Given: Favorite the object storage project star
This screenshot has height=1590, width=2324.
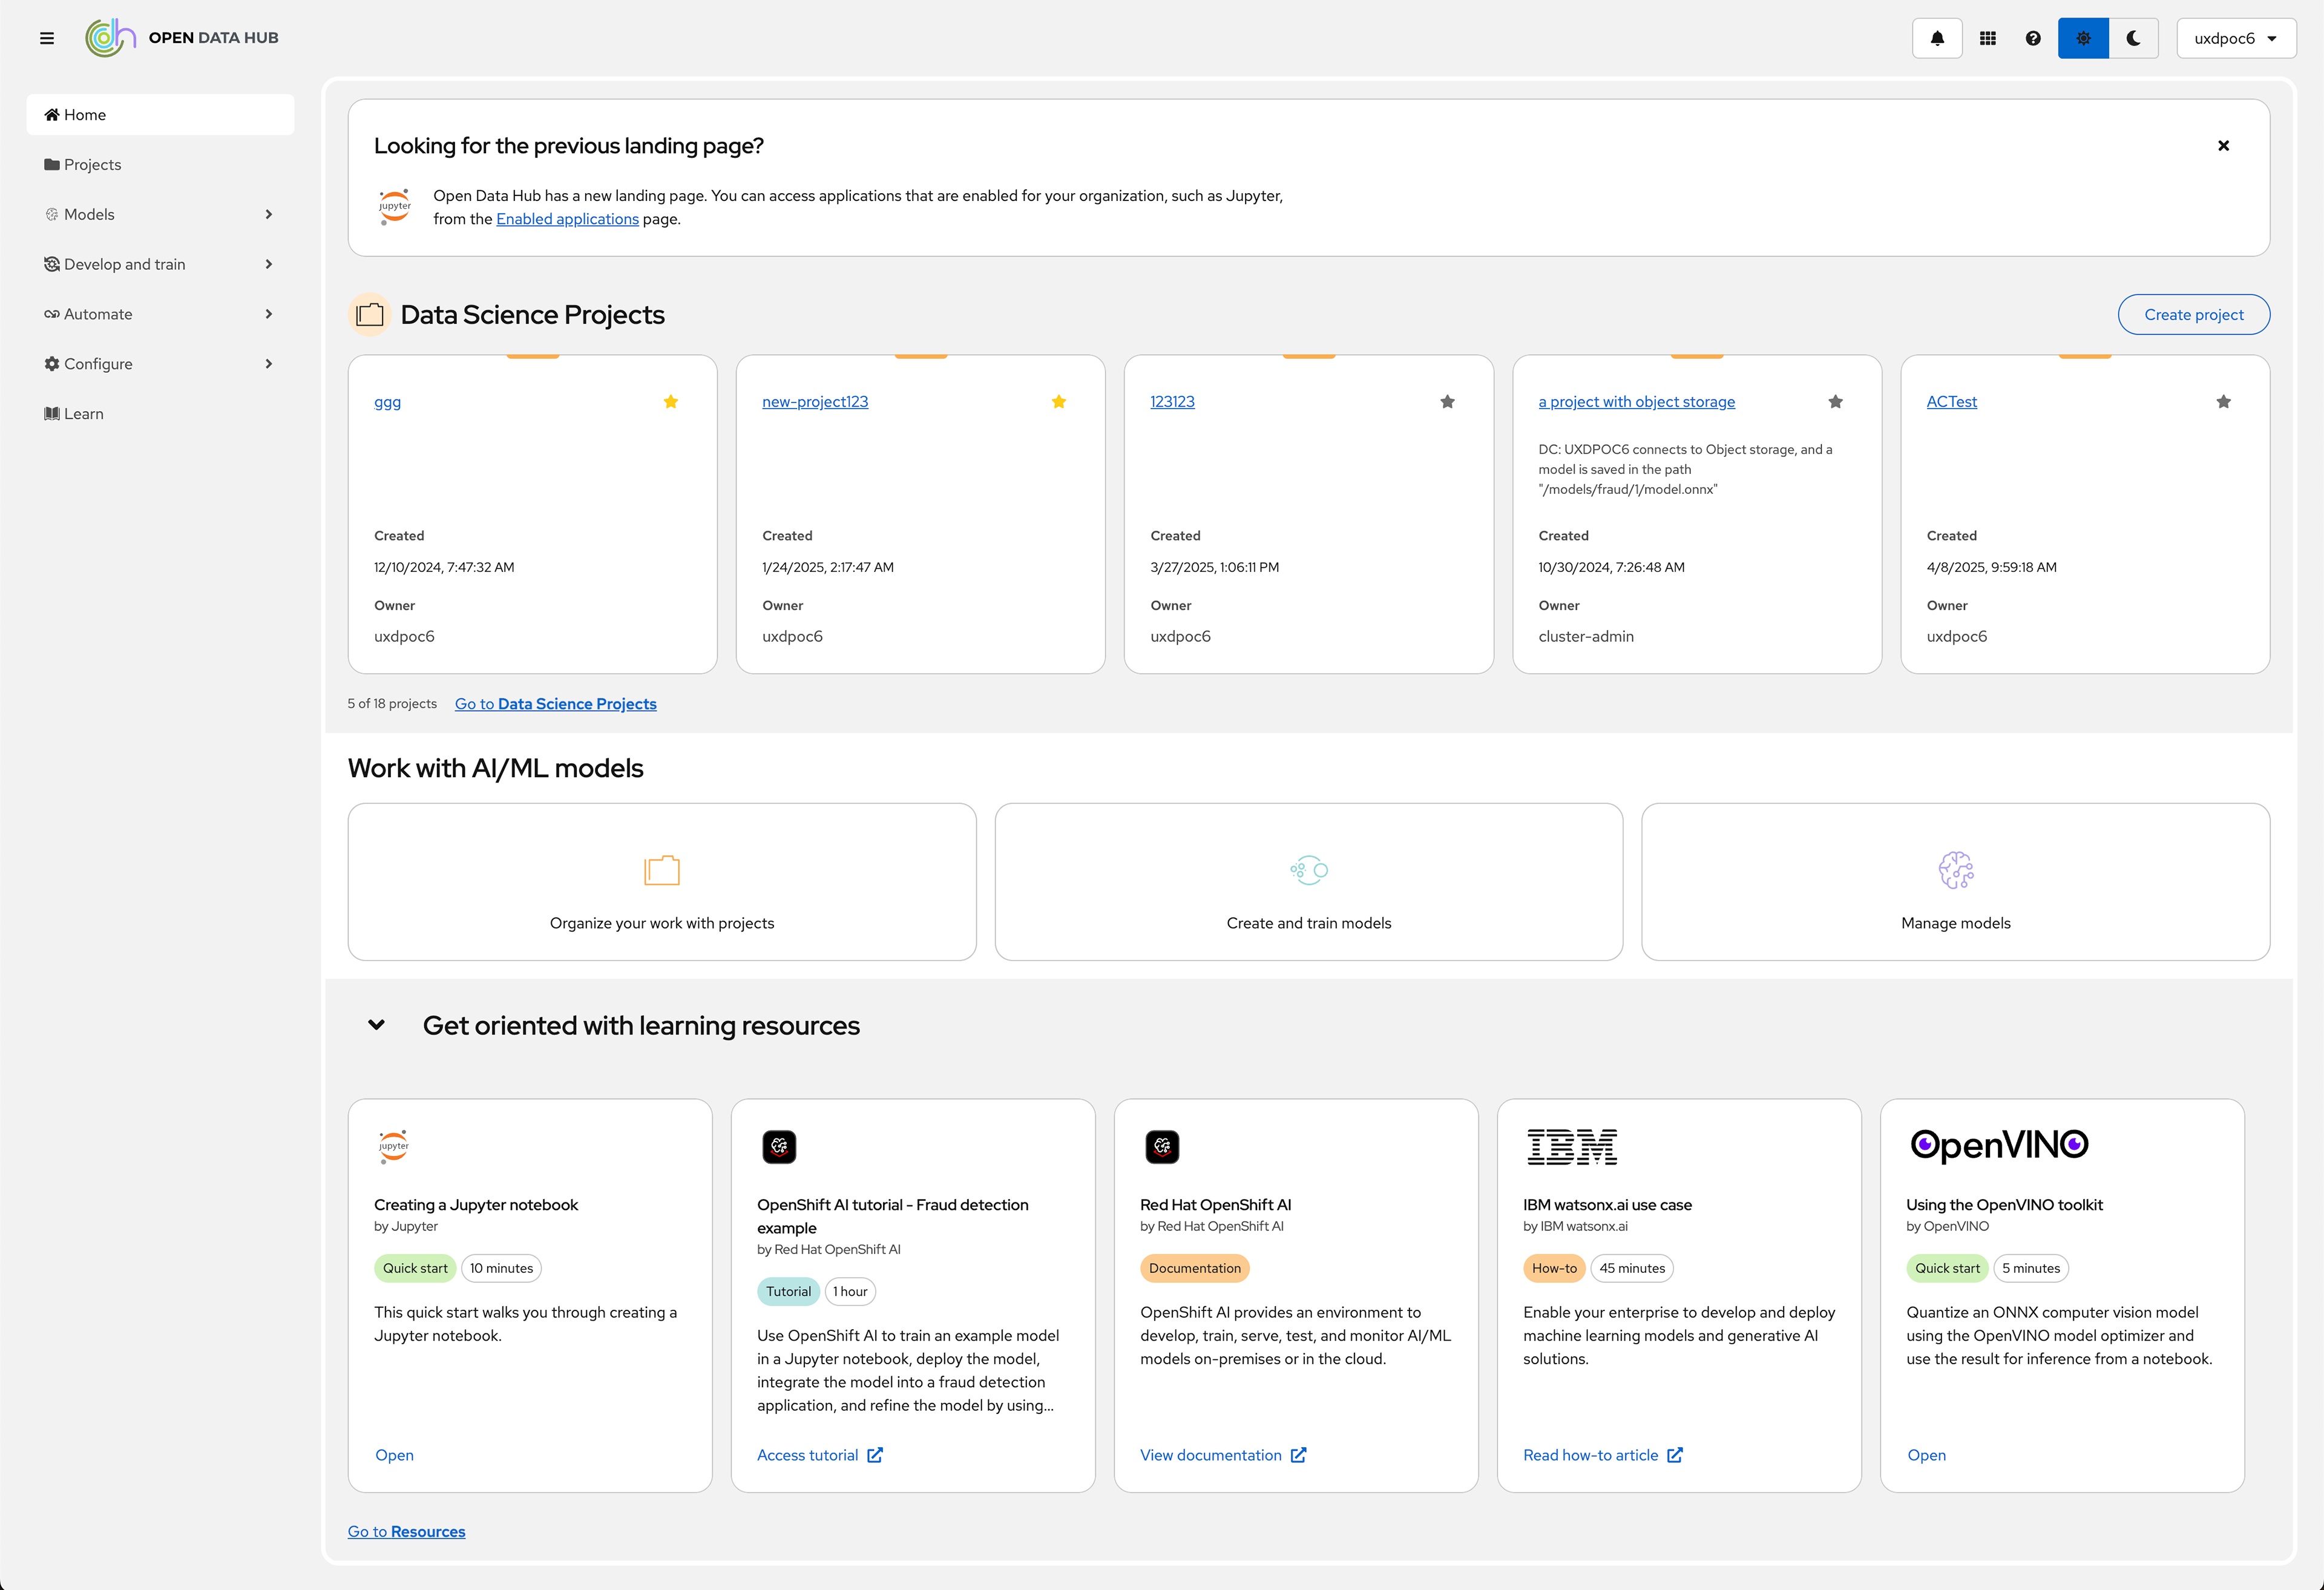Looking at the screenshot, I should click(x=1835, y=402).
